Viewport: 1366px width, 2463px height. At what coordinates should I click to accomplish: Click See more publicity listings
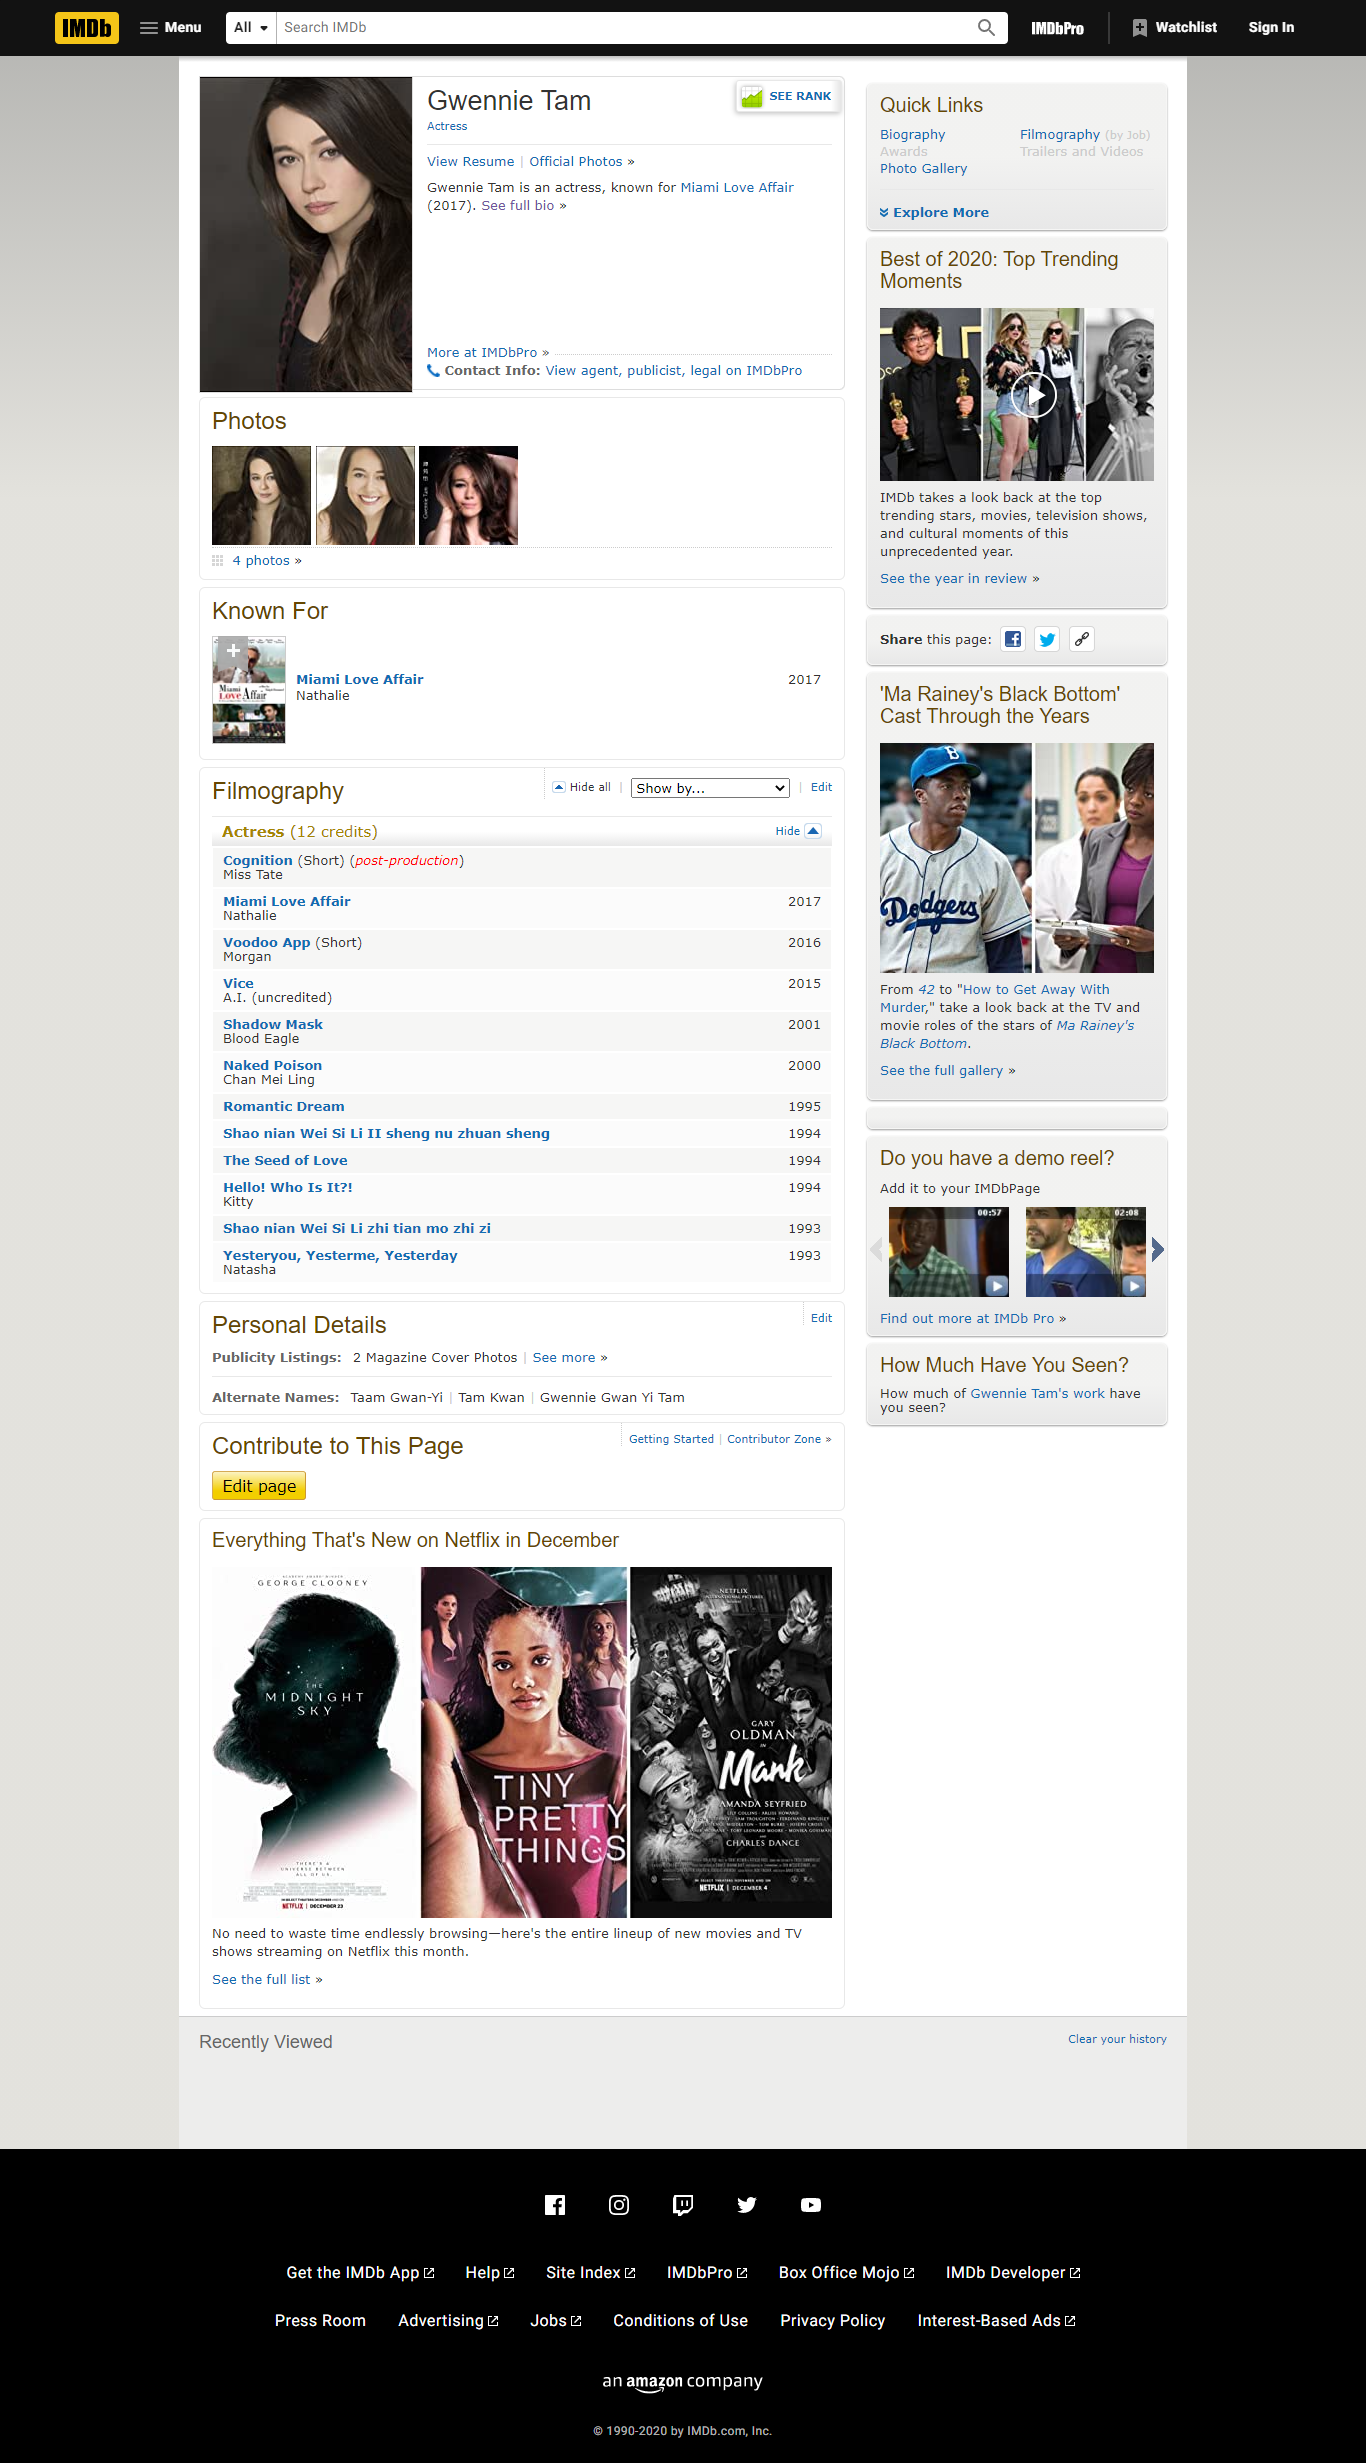(x=564, y=1357)
